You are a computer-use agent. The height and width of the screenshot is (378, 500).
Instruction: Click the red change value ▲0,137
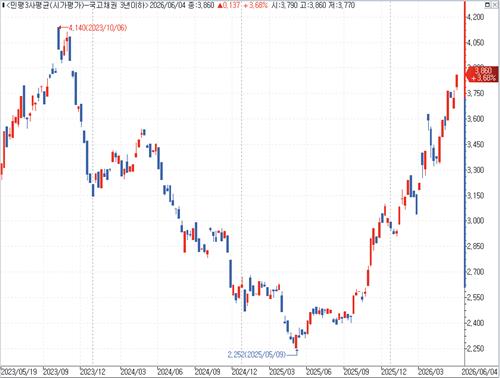coord(228,5)
